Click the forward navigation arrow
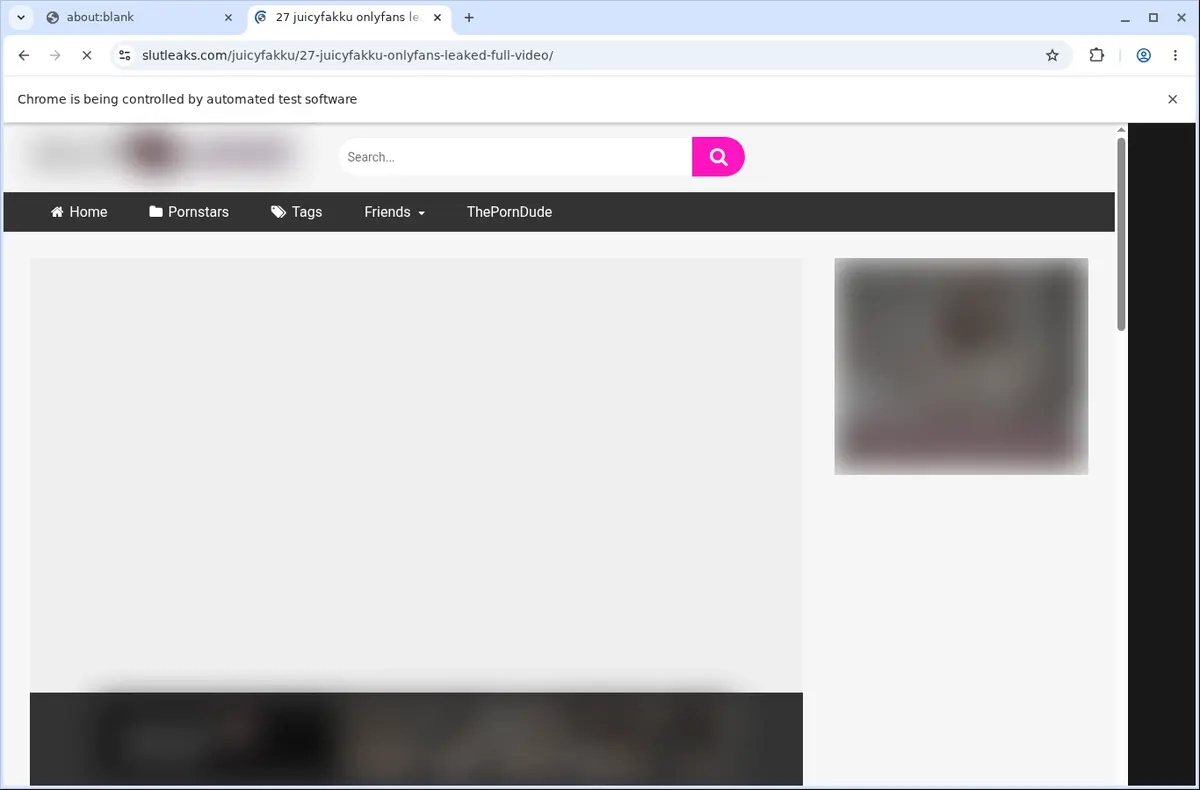Image resolution: width=1200 pixels, height=790 pixels. pos(55,55)
